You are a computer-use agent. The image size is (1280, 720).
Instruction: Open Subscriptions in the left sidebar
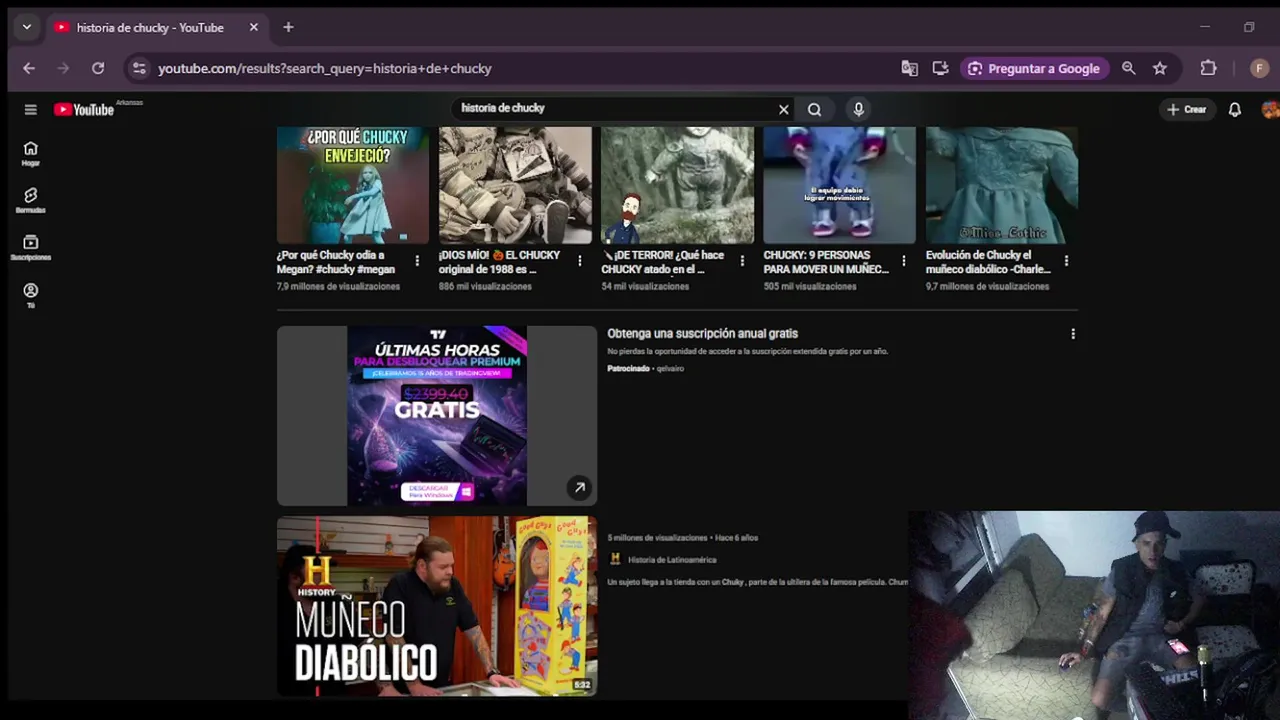[30, 247]
